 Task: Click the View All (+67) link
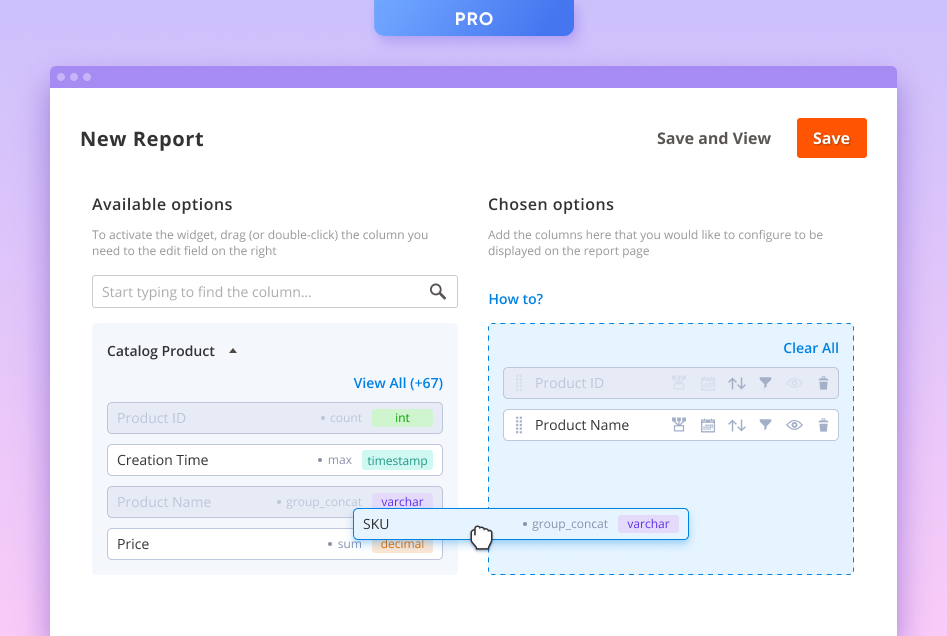click(397, 382)
